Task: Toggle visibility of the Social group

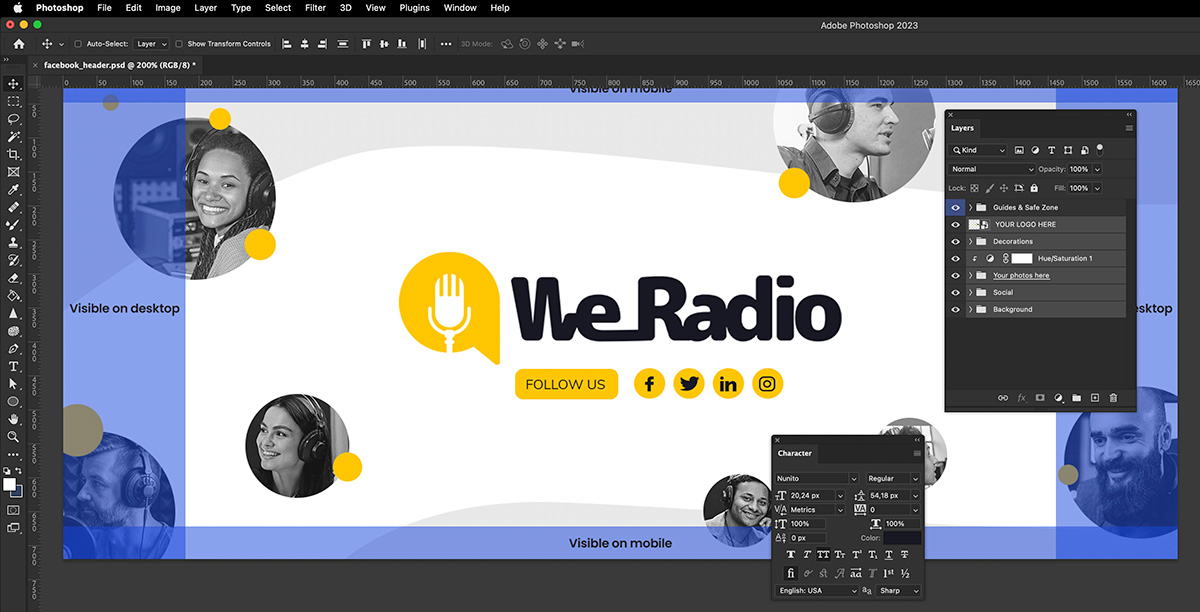Action: [956, 293]
